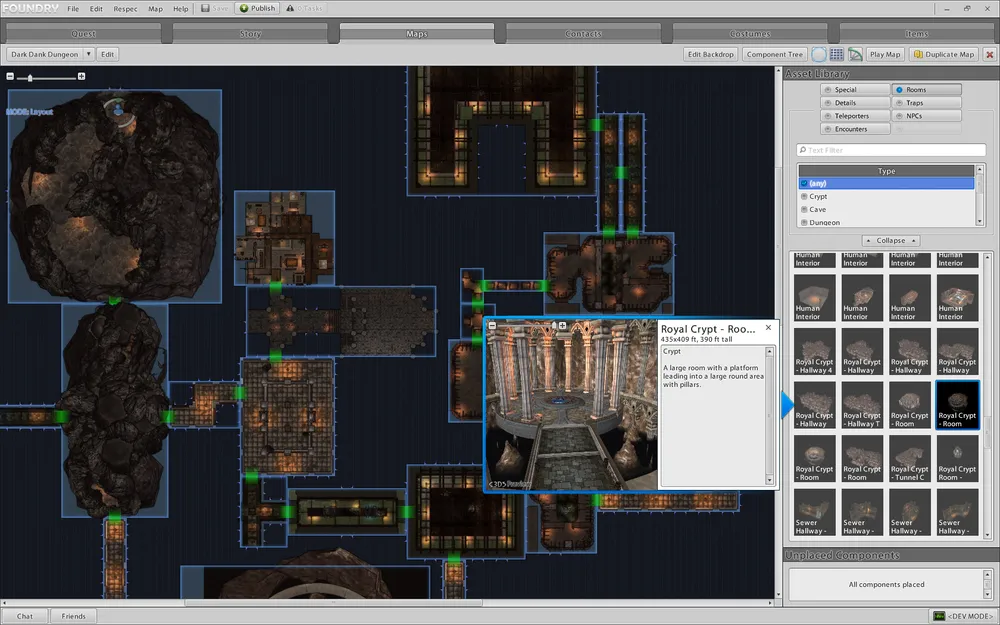
Task: Collapse the asset filter section
Action: 891,241
